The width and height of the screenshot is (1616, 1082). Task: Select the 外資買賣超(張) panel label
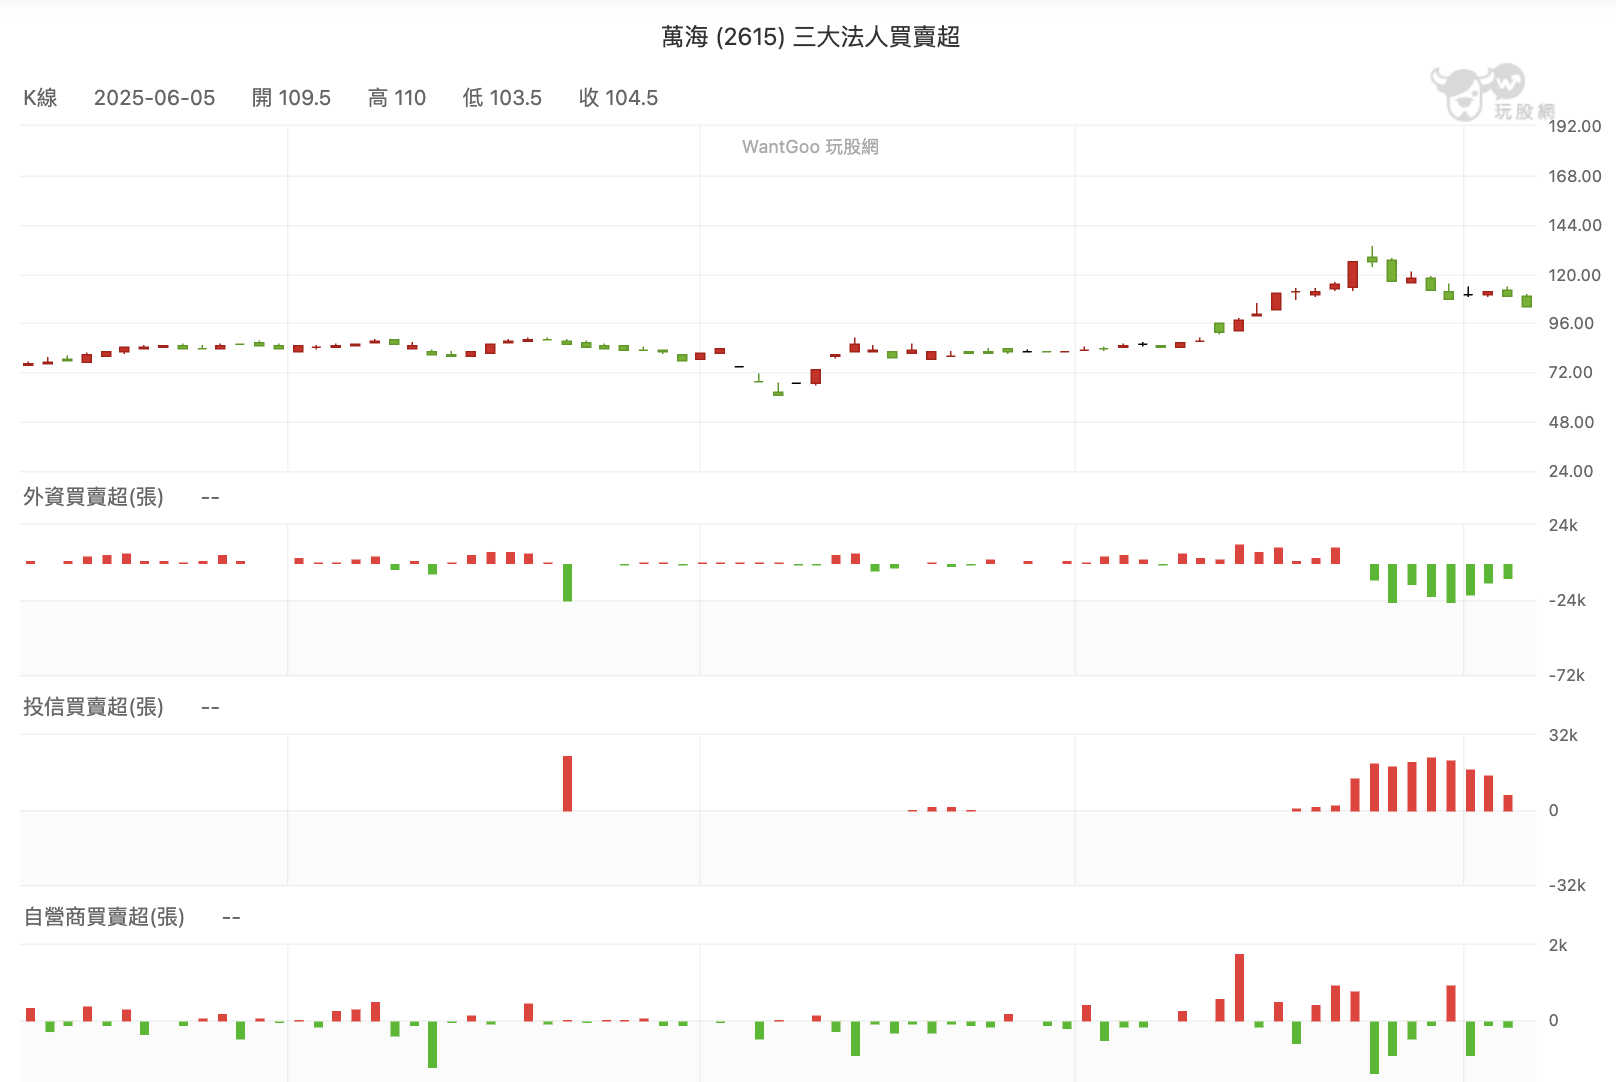point(93,497)
